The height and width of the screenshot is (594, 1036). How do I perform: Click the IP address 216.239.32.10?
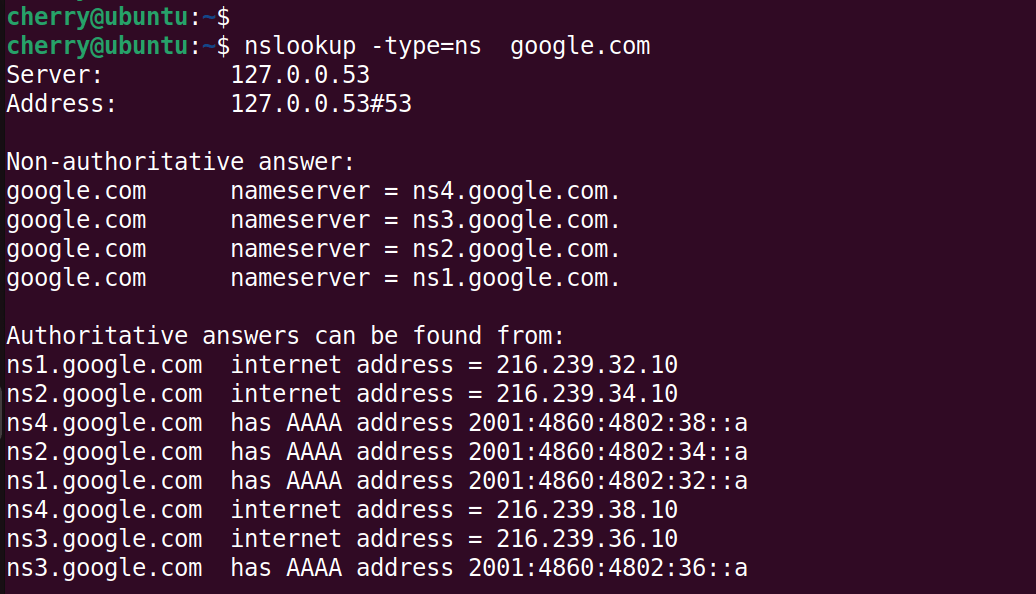tap(587, 365)
